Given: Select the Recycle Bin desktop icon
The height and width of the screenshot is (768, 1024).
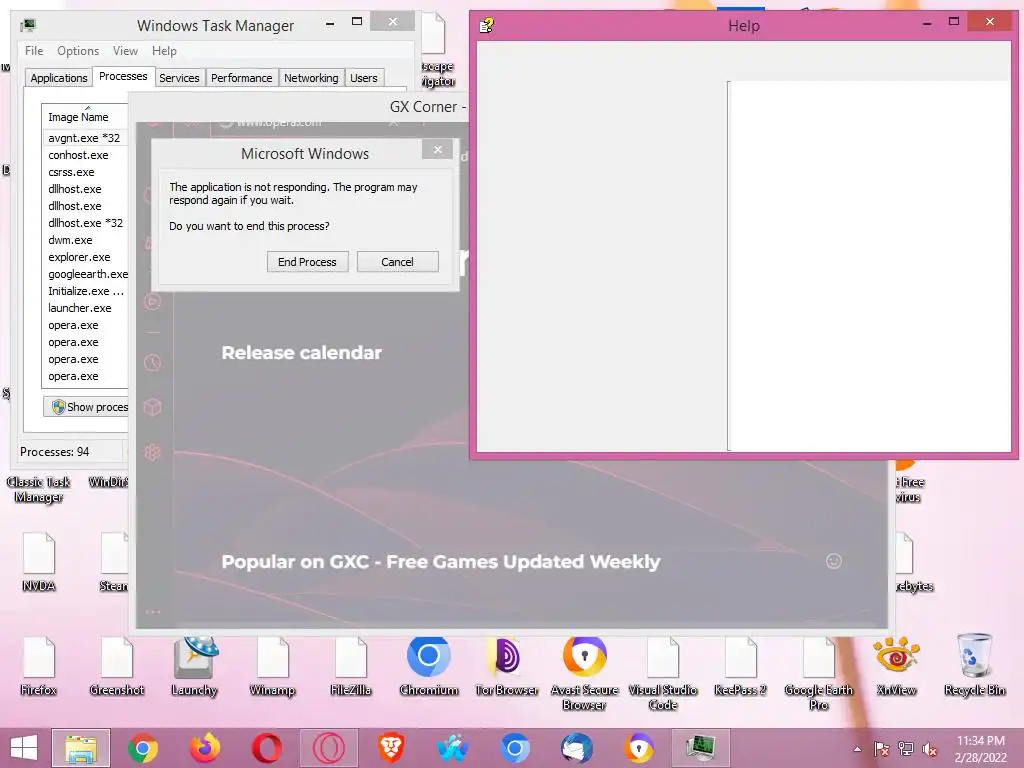Looking at the screenshot, I should pos(974,664).
